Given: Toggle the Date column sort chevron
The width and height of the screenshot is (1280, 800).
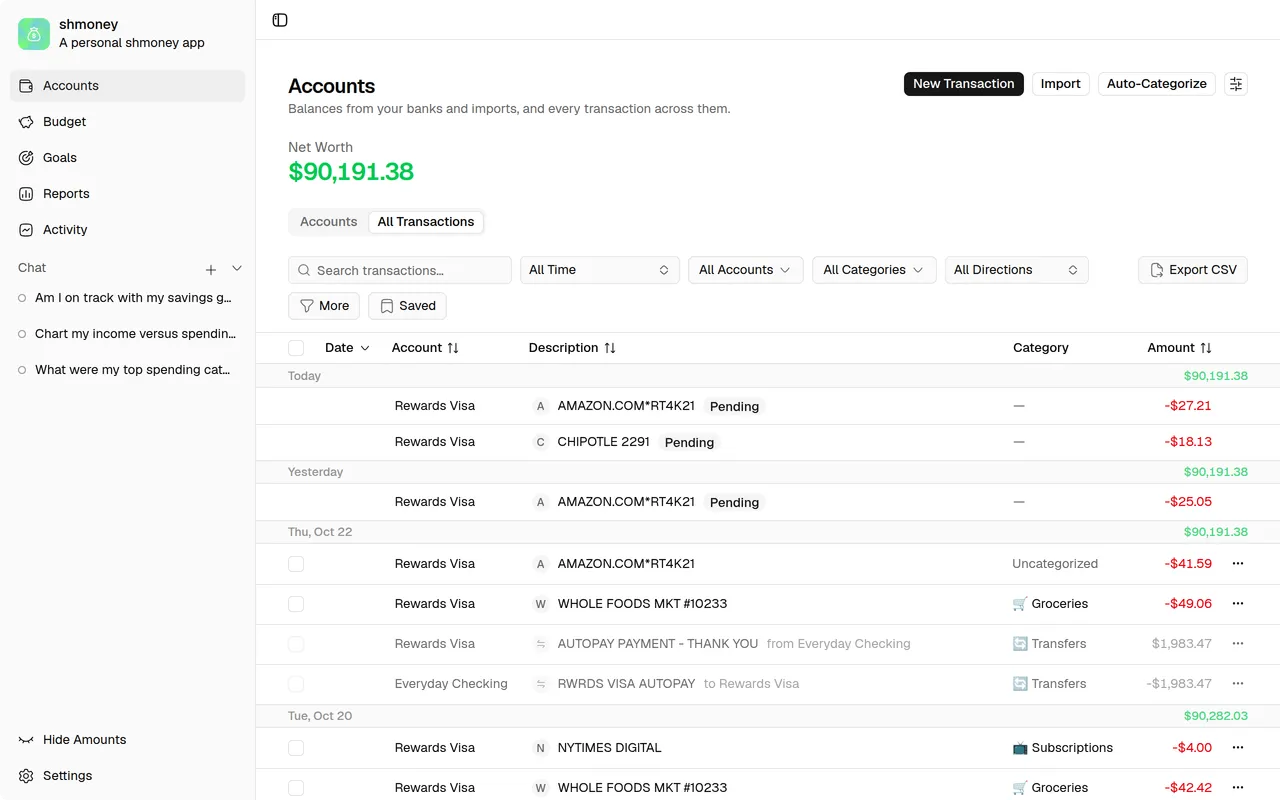Looking at the screenshot, I should pos(365,348).
